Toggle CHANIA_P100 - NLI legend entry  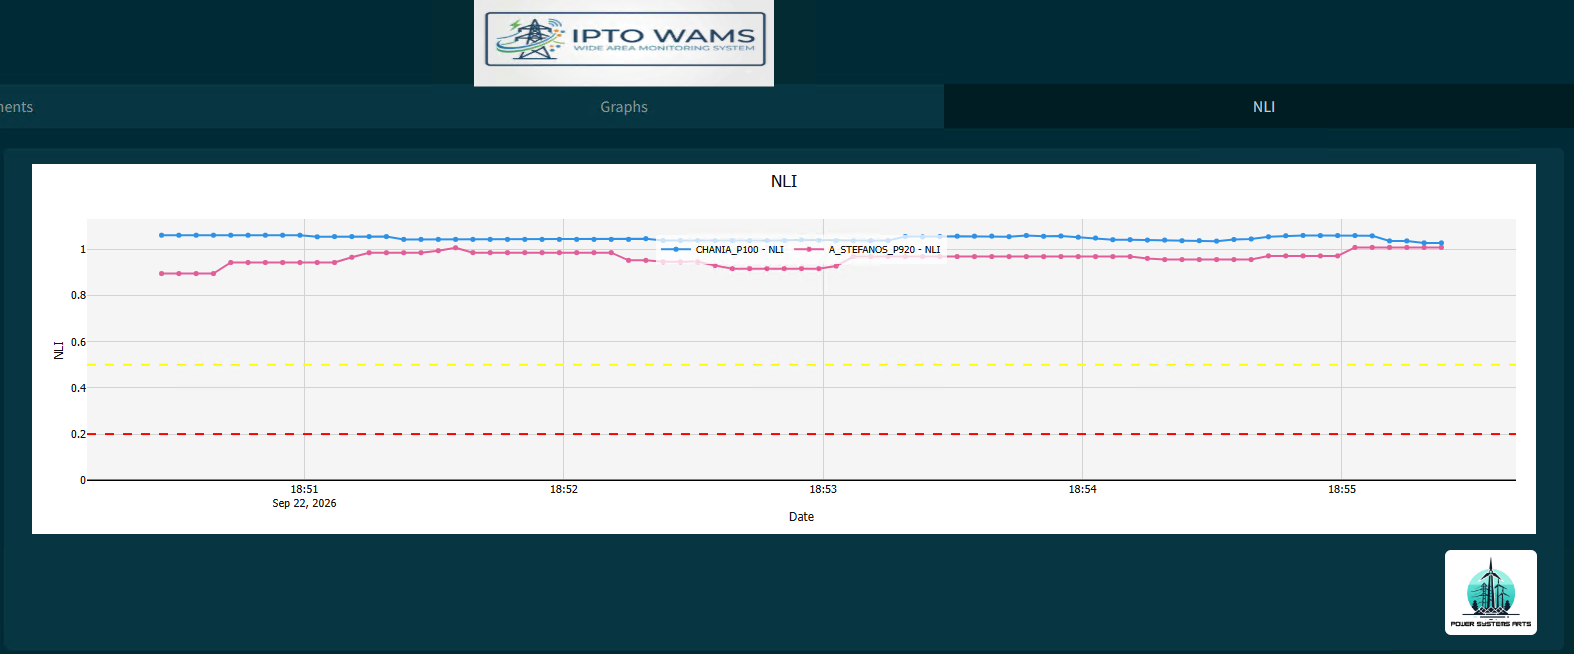(723, 250)
